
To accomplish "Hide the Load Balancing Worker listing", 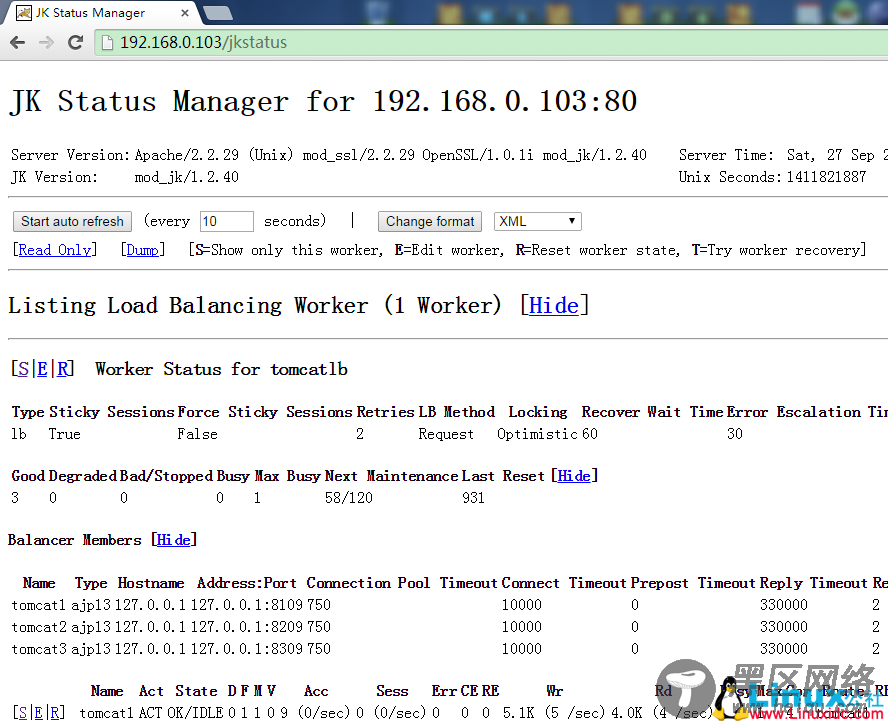I will click(x=554, y=306).
